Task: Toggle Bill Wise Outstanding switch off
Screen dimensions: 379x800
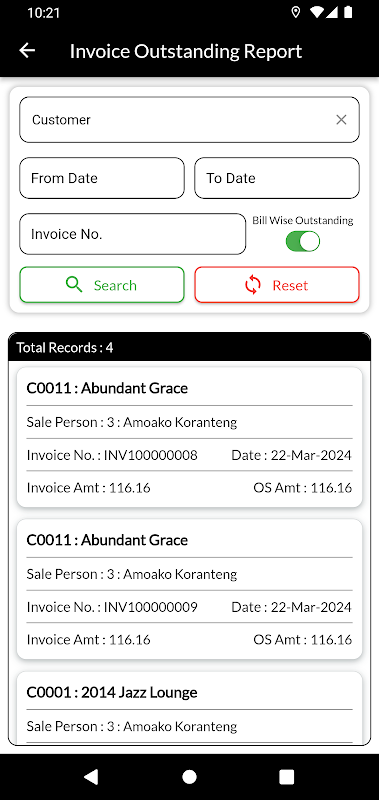Action: tap(303, 241)
